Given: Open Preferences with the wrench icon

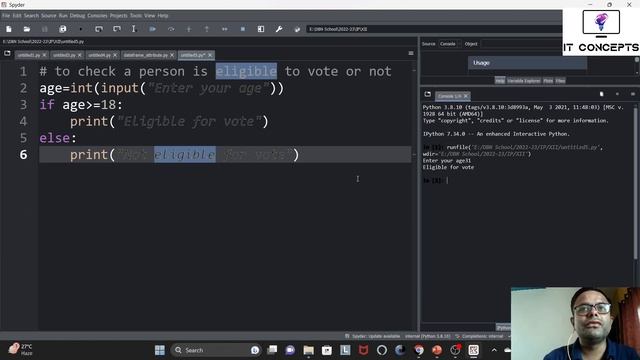Looking at the screenshot, I should [x=279, y=29].
